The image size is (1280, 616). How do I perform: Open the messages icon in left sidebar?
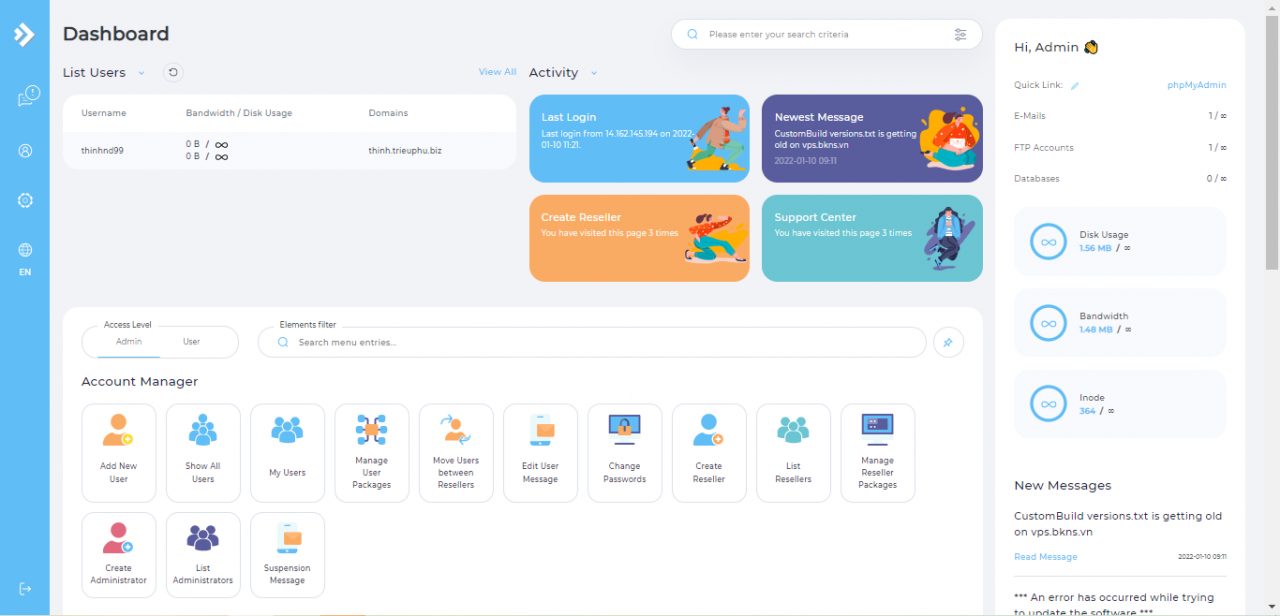click(x=26, y=97)
